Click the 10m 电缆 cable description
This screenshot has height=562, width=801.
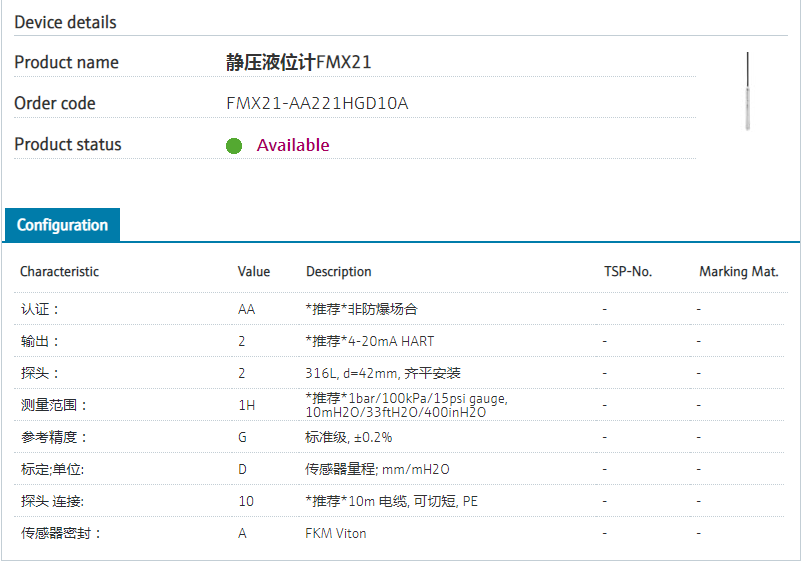point(391,501)
